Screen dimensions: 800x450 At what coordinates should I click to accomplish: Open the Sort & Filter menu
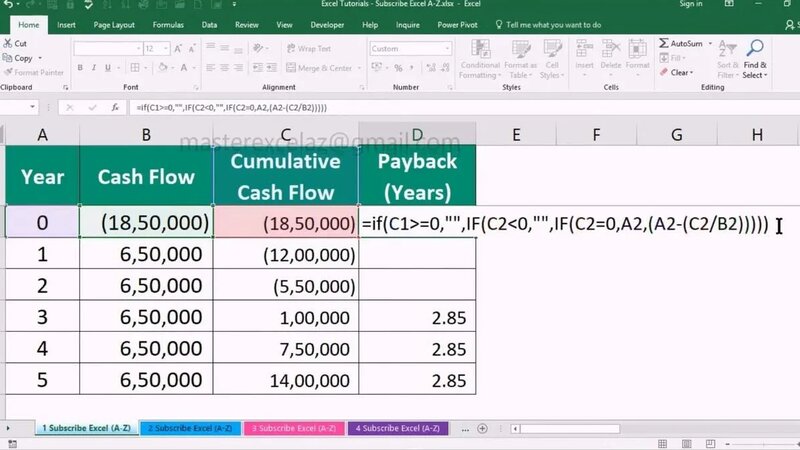[x=728, y=59]
